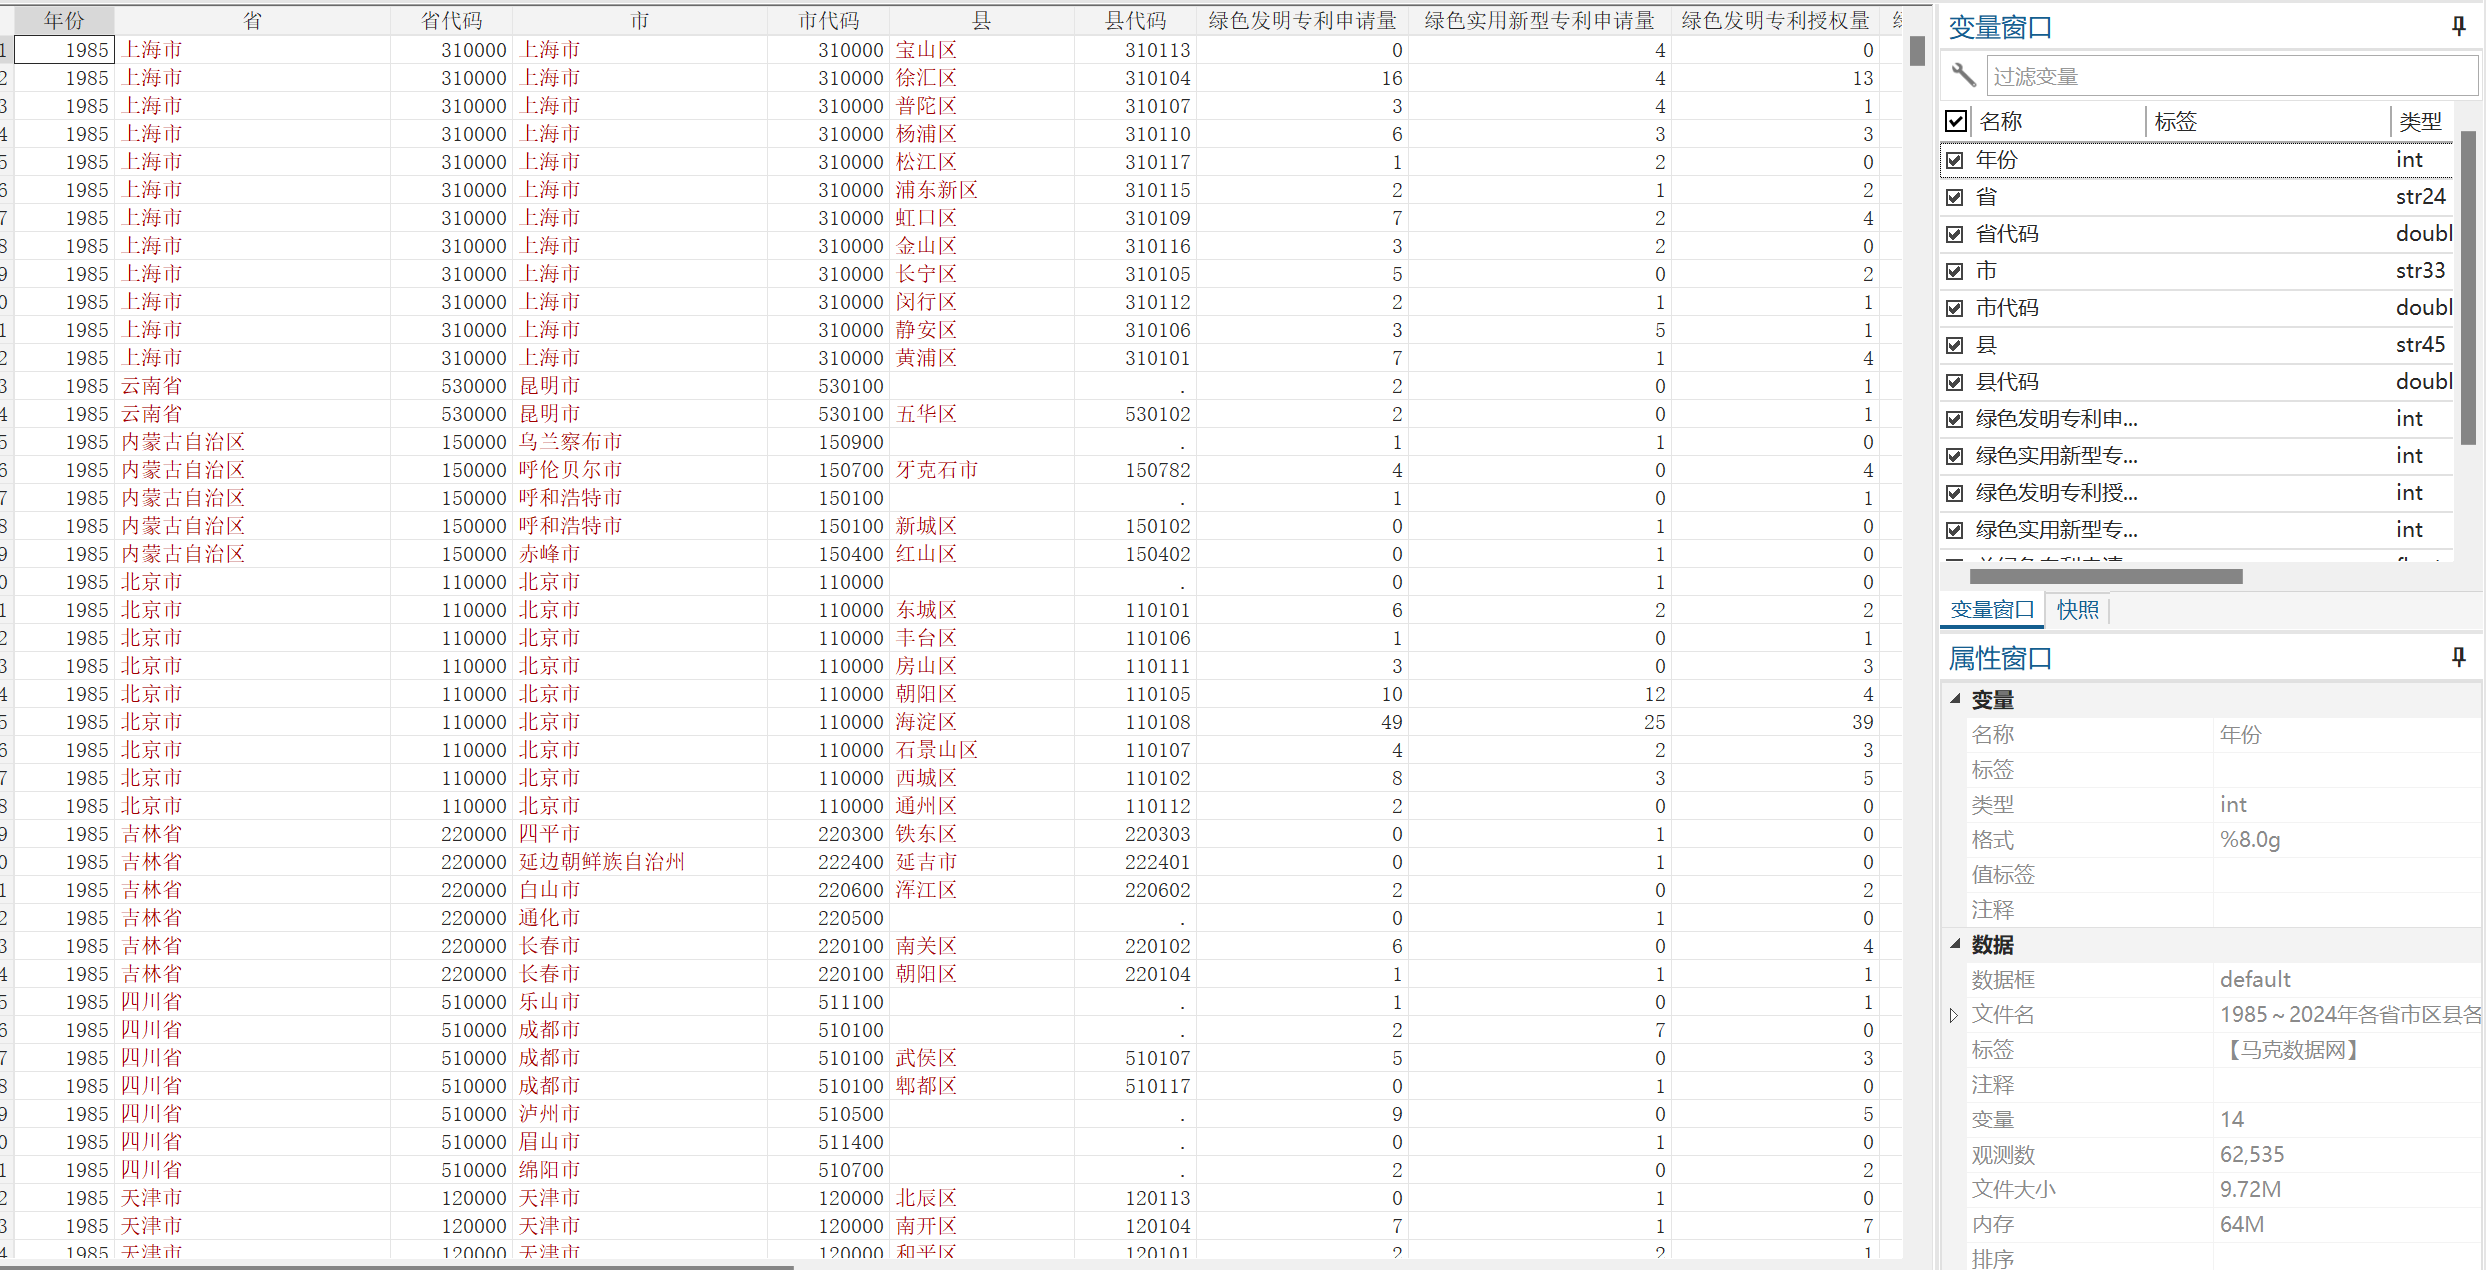Click the data grid vertical scrollbar thumb
Screen dimensions: 2486x1270
tap(1916, 51)
